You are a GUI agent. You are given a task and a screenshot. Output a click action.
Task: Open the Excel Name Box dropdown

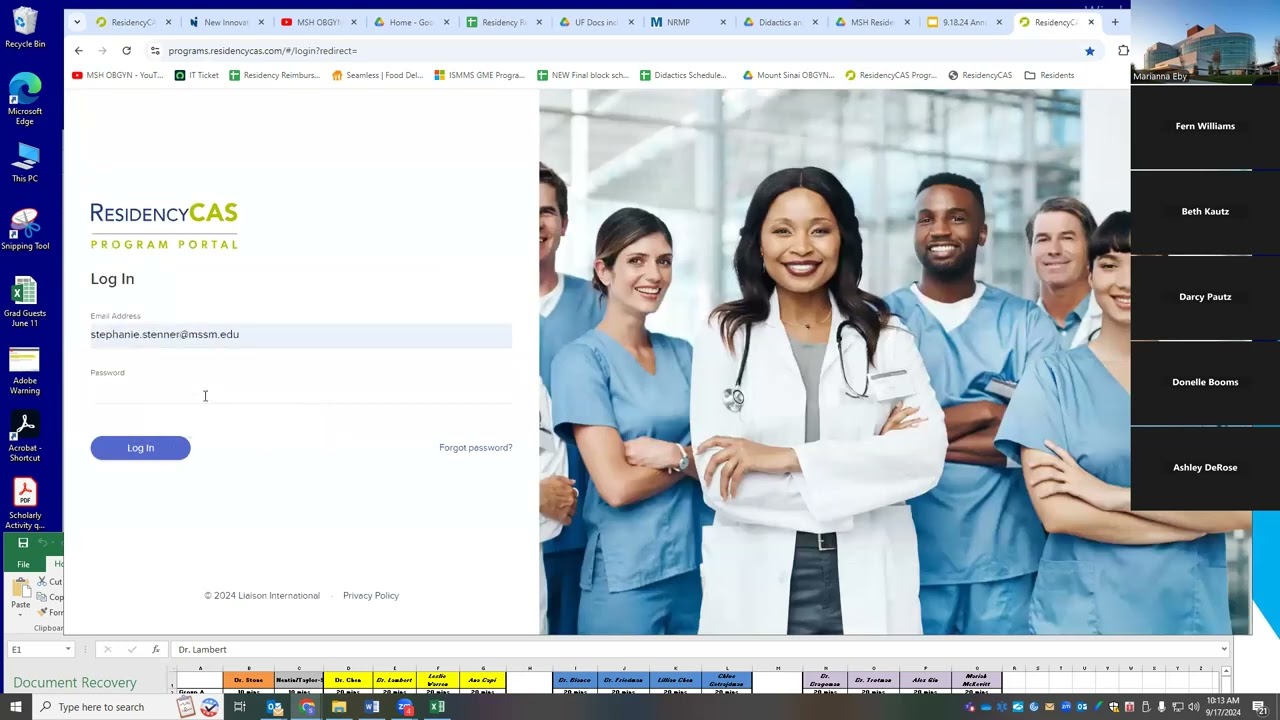68,650
